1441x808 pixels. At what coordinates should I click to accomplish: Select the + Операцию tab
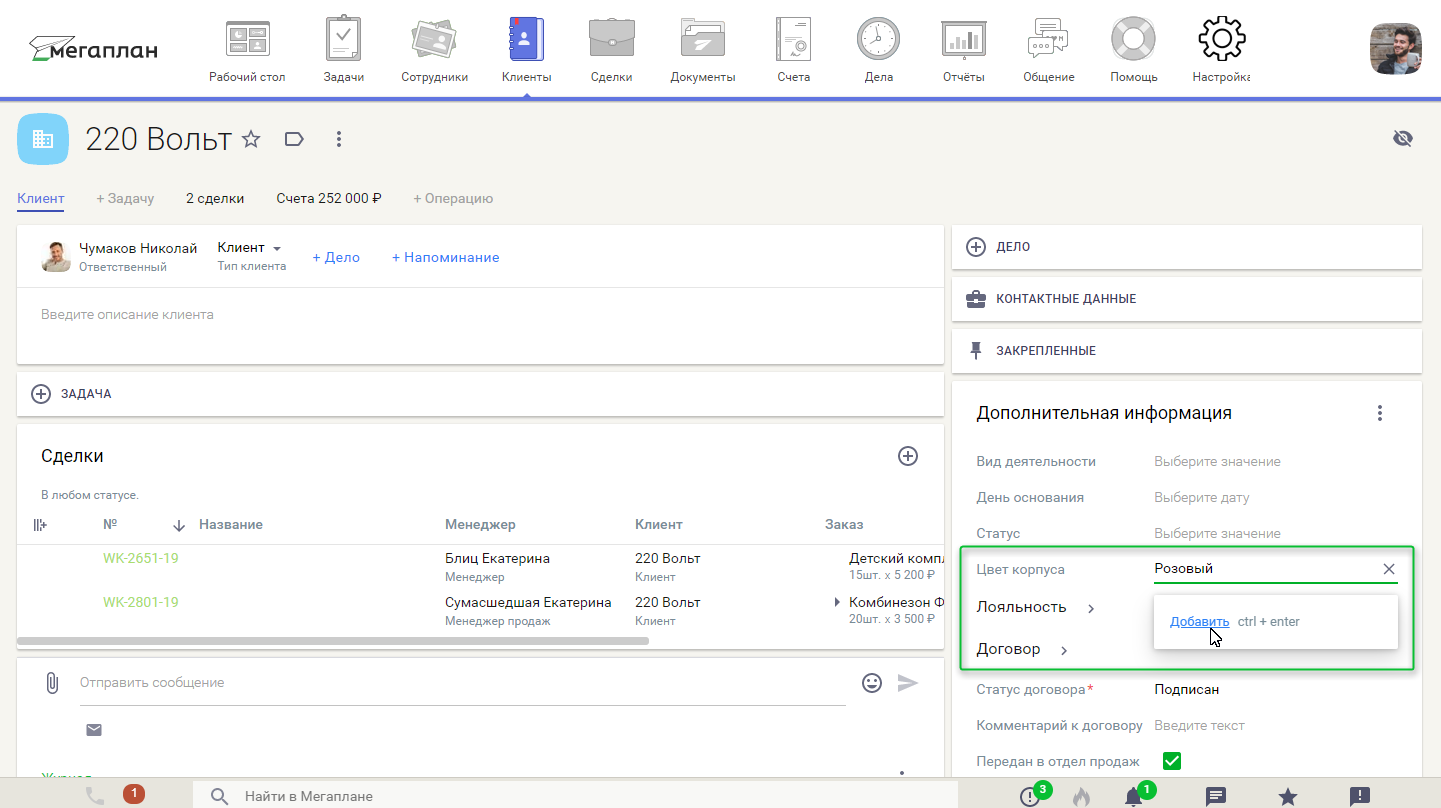[x=453, y=198]
